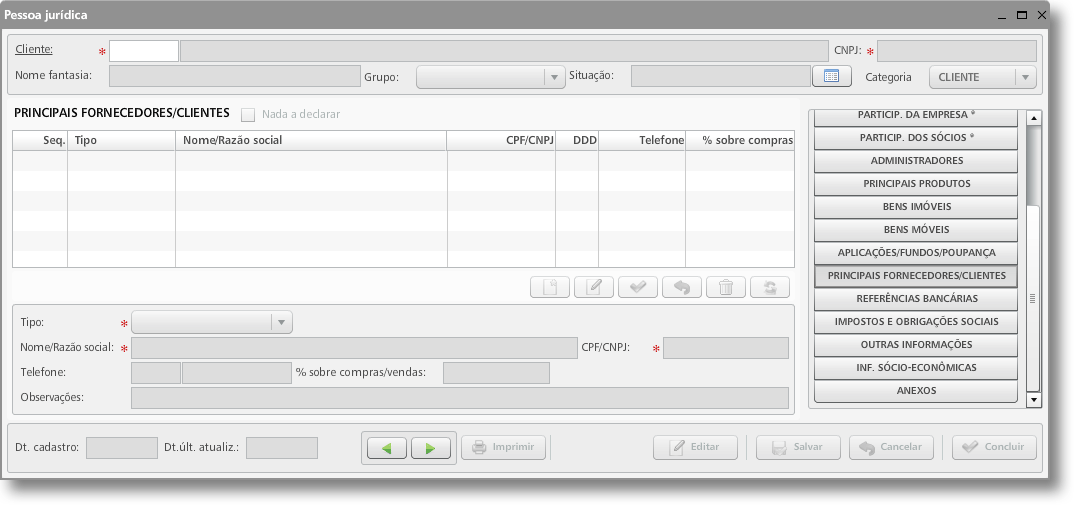Click the Cliente code input field
The height and width of the screenshot is (505, 1074).
(144, 51)
